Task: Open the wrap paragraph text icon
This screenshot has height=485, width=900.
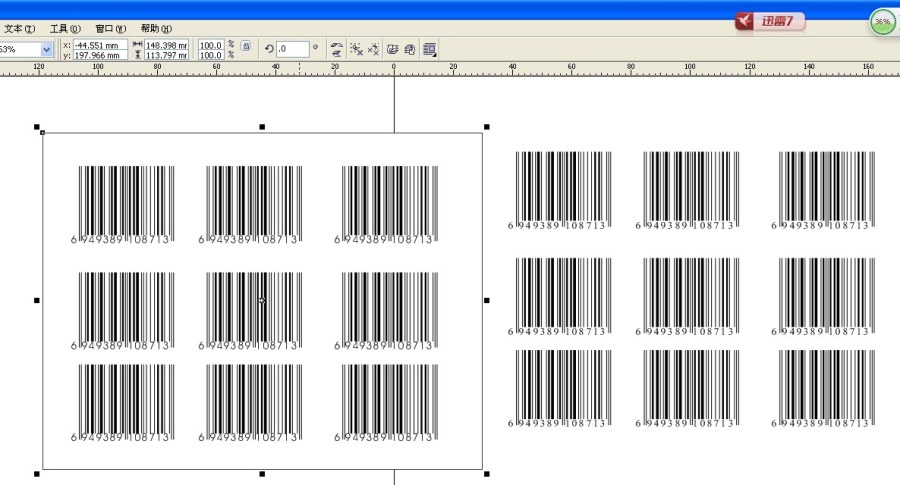Action: point(429,50)
